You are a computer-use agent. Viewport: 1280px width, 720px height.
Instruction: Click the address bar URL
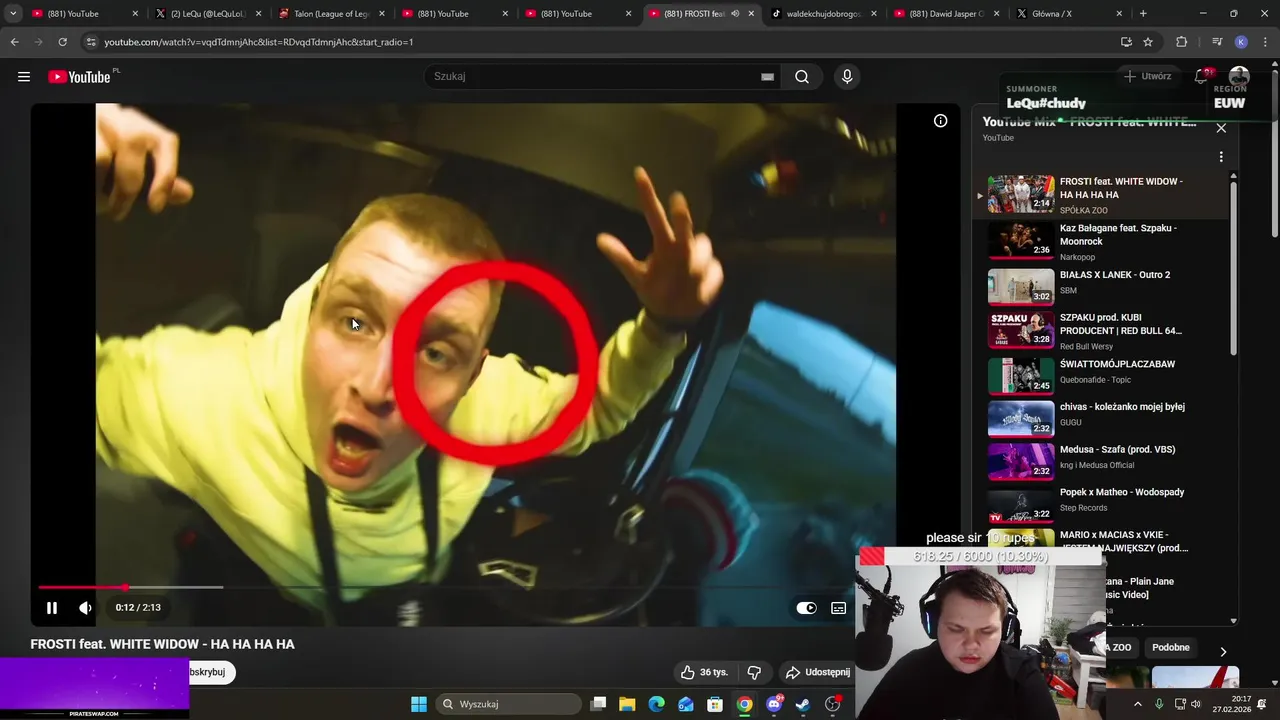pos(258,42)
